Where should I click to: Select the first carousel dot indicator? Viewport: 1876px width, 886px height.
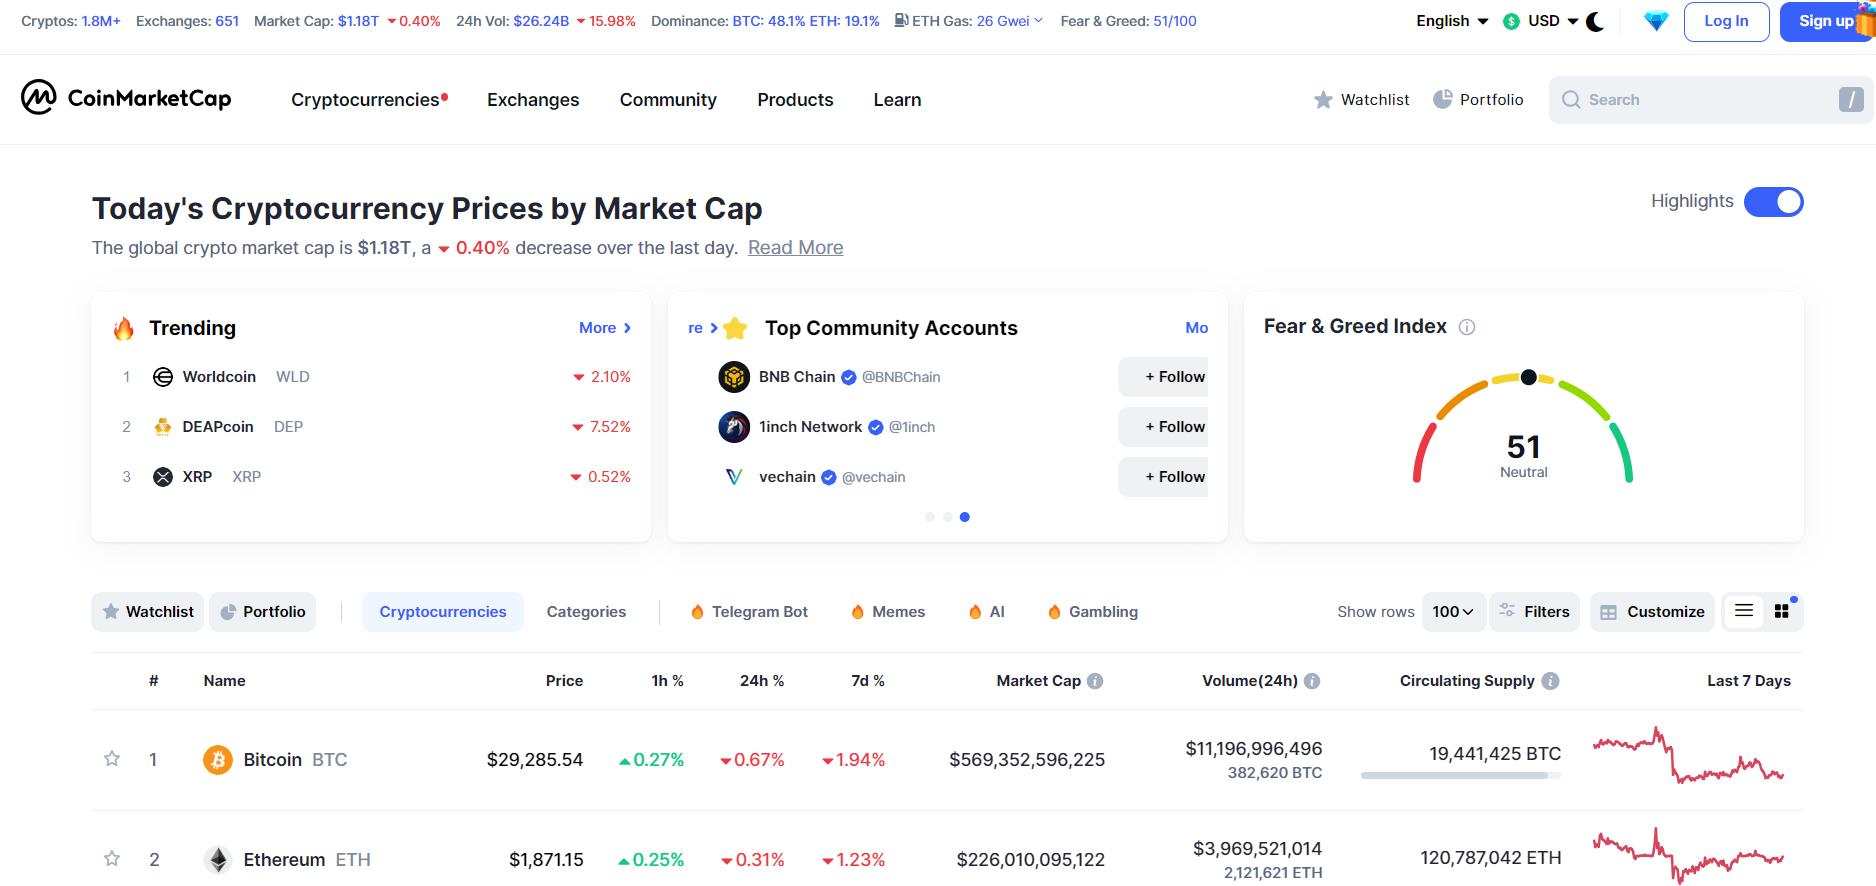(x=930, y=517)
